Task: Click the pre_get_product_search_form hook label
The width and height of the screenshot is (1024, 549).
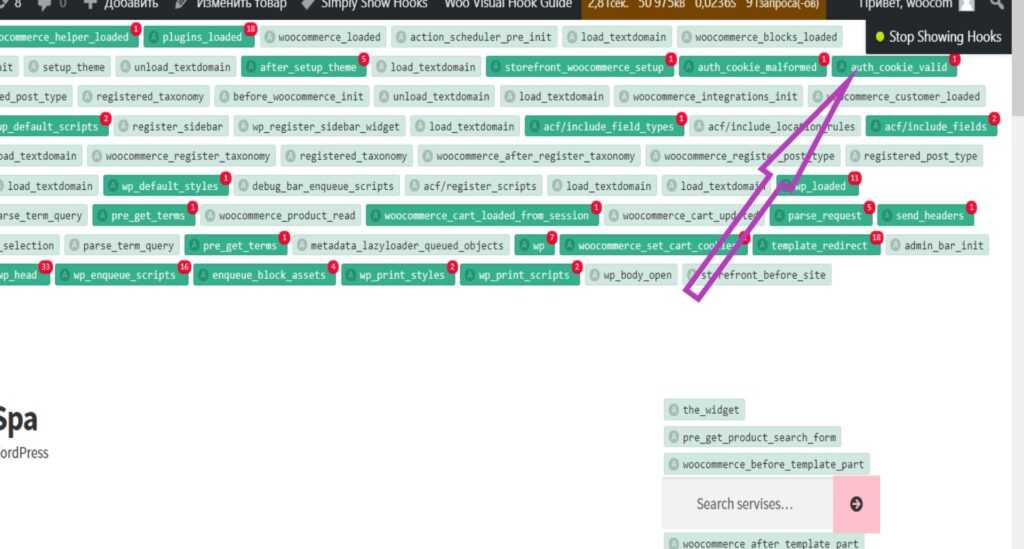Action: (752, 437)
